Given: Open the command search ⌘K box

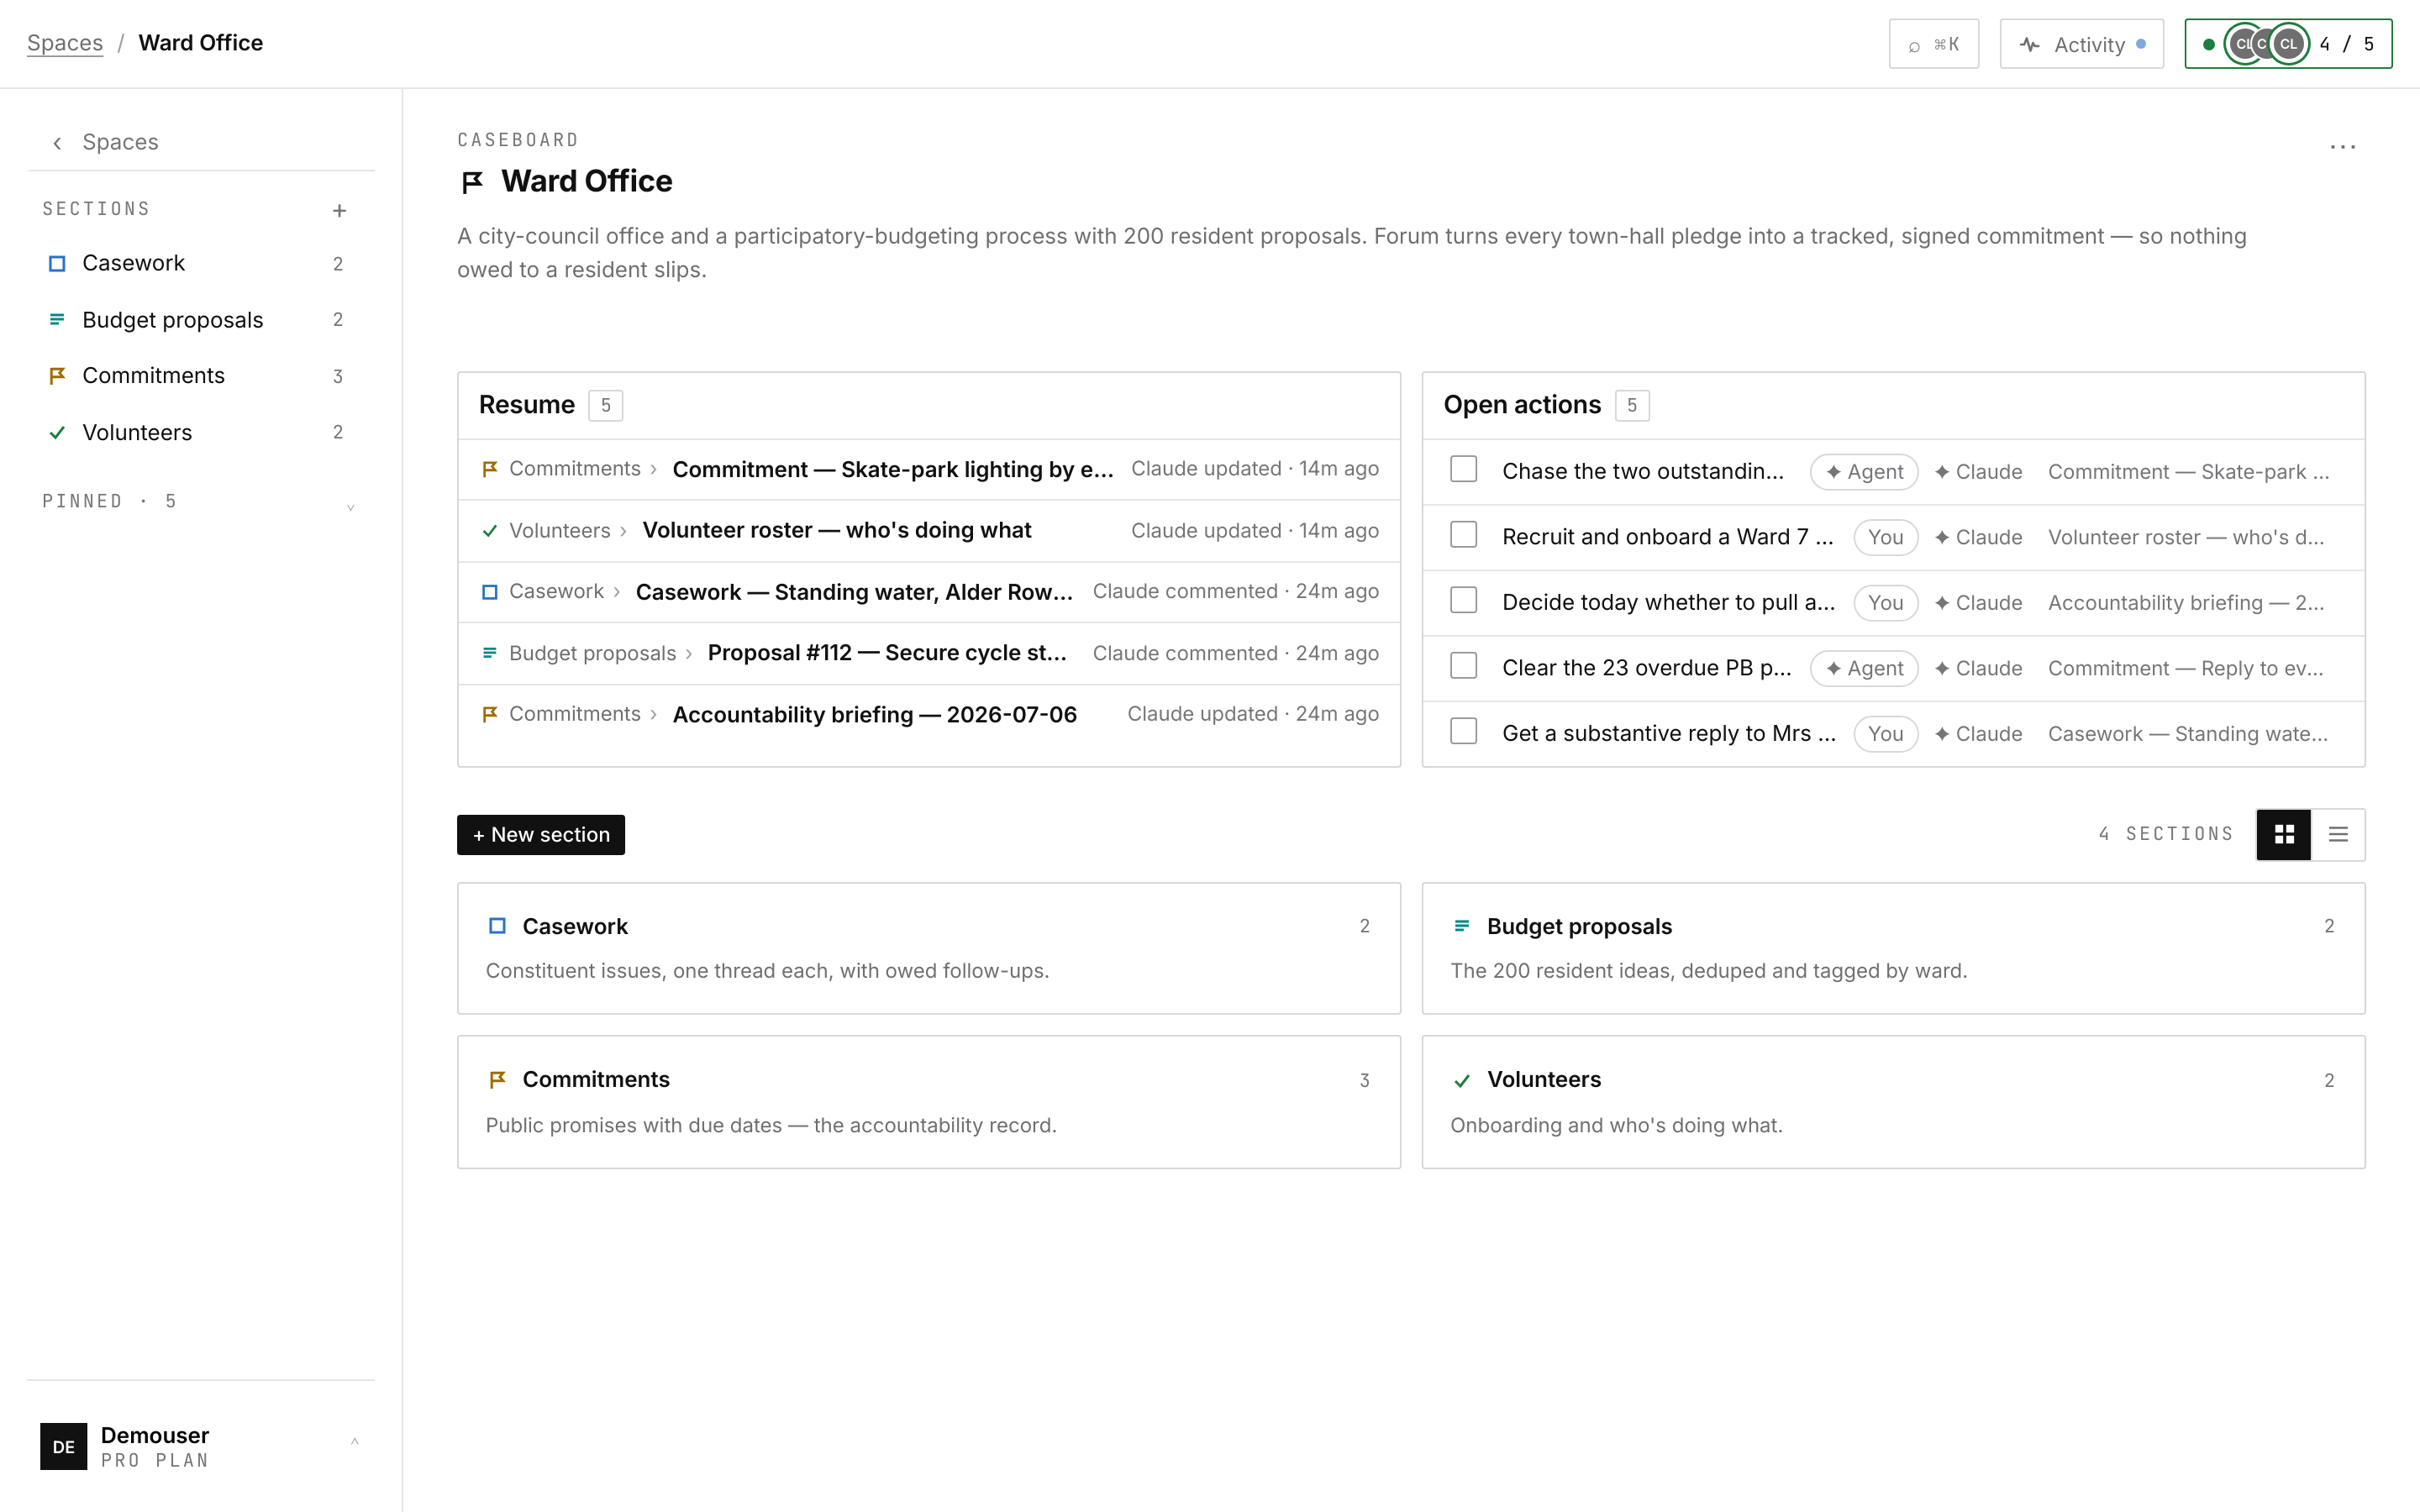Looking at the screenshot, I should click(1933, 44).
